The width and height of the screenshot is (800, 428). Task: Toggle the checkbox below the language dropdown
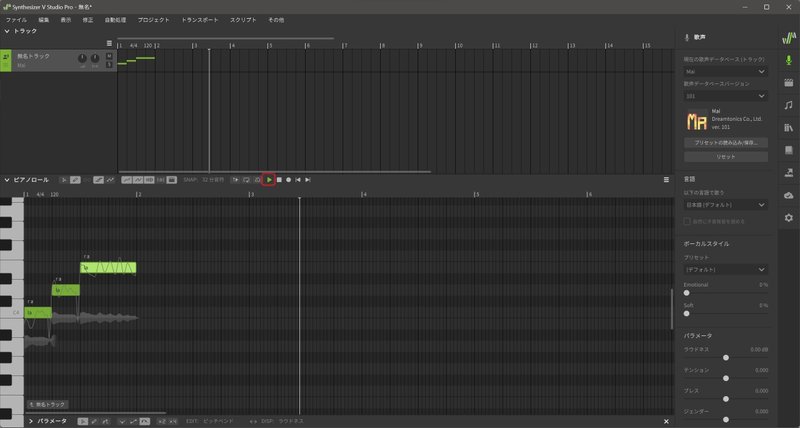687,221
